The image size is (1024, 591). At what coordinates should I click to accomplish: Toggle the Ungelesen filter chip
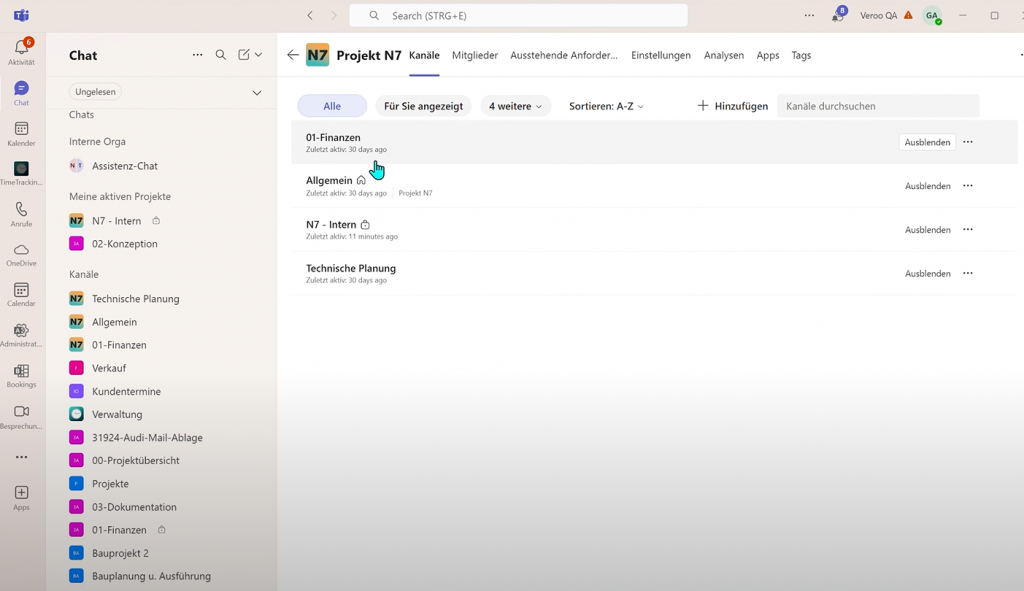coord(95,91)
